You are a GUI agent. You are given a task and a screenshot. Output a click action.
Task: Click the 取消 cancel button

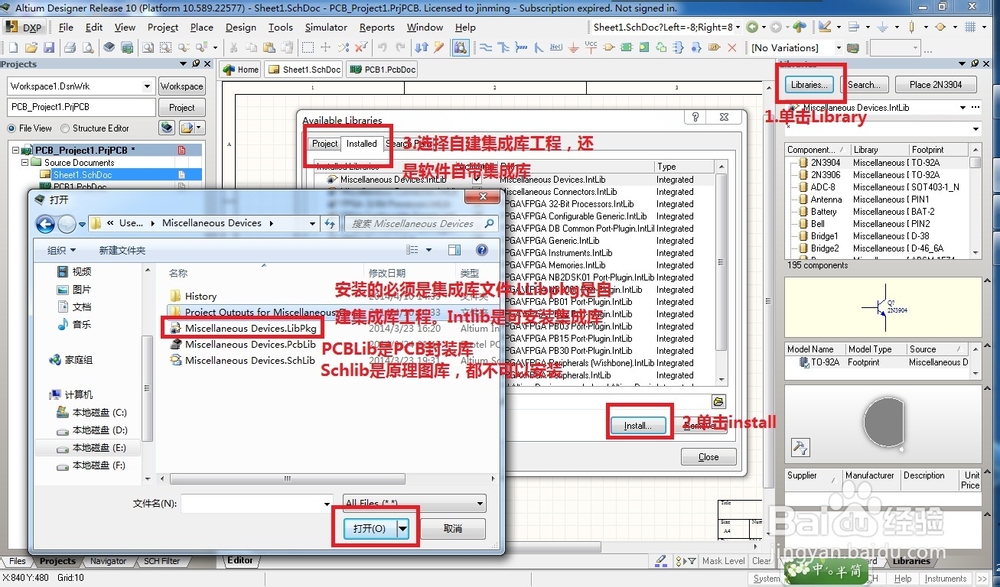pyautogui.click(x=453, y=528)
